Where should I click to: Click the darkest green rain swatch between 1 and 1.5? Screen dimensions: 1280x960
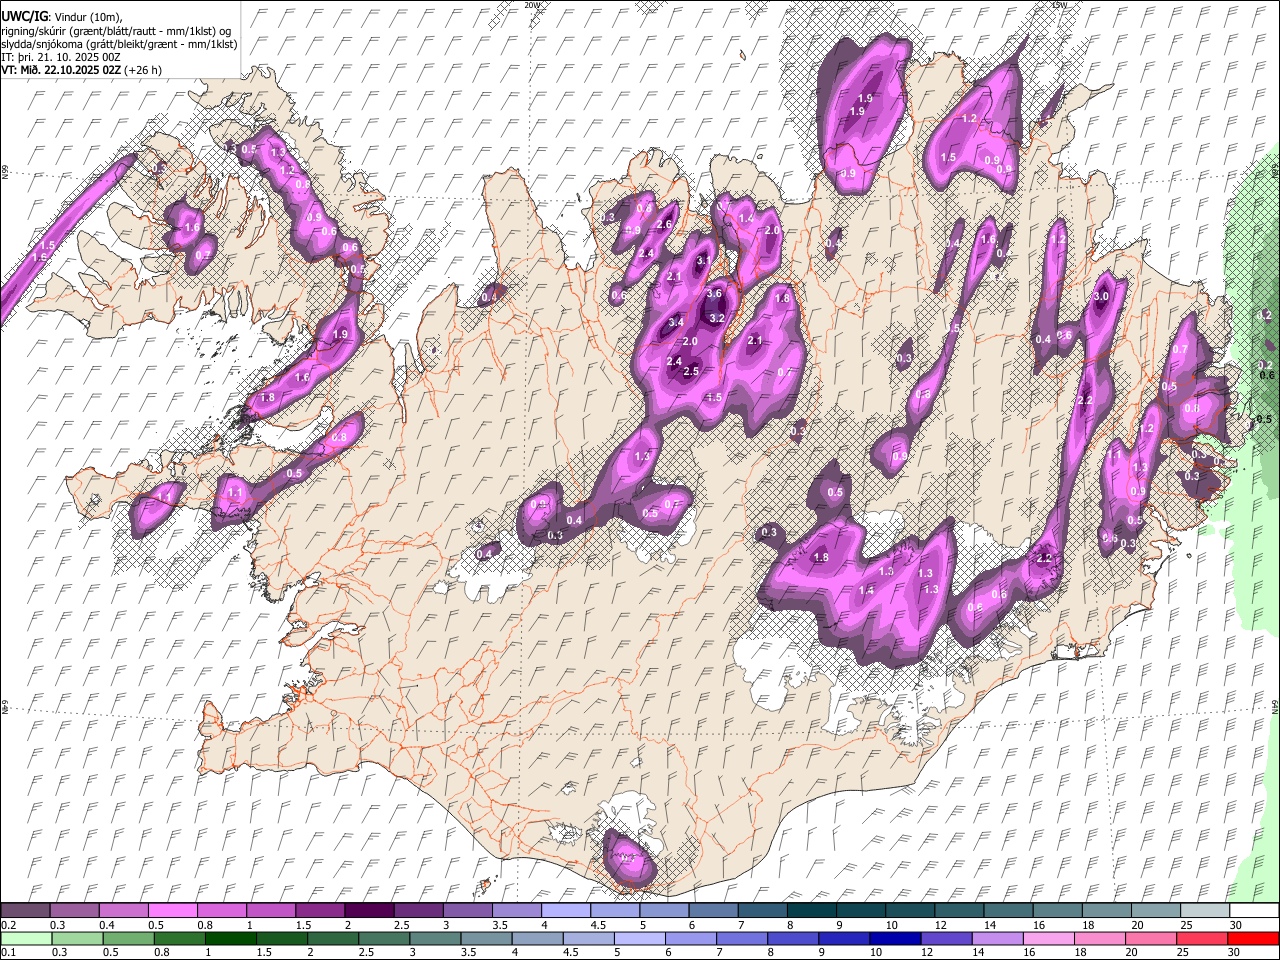[x=231, y=938]
